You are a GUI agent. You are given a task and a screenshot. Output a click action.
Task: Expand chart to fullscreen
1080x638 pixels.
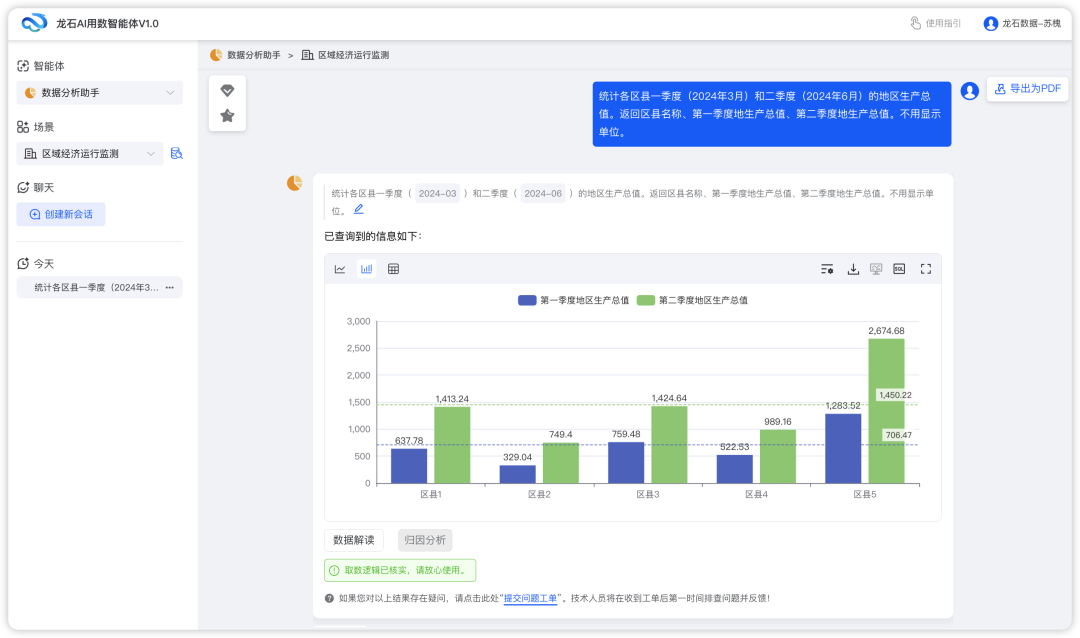pyautogui.click(x=926, y=269)
